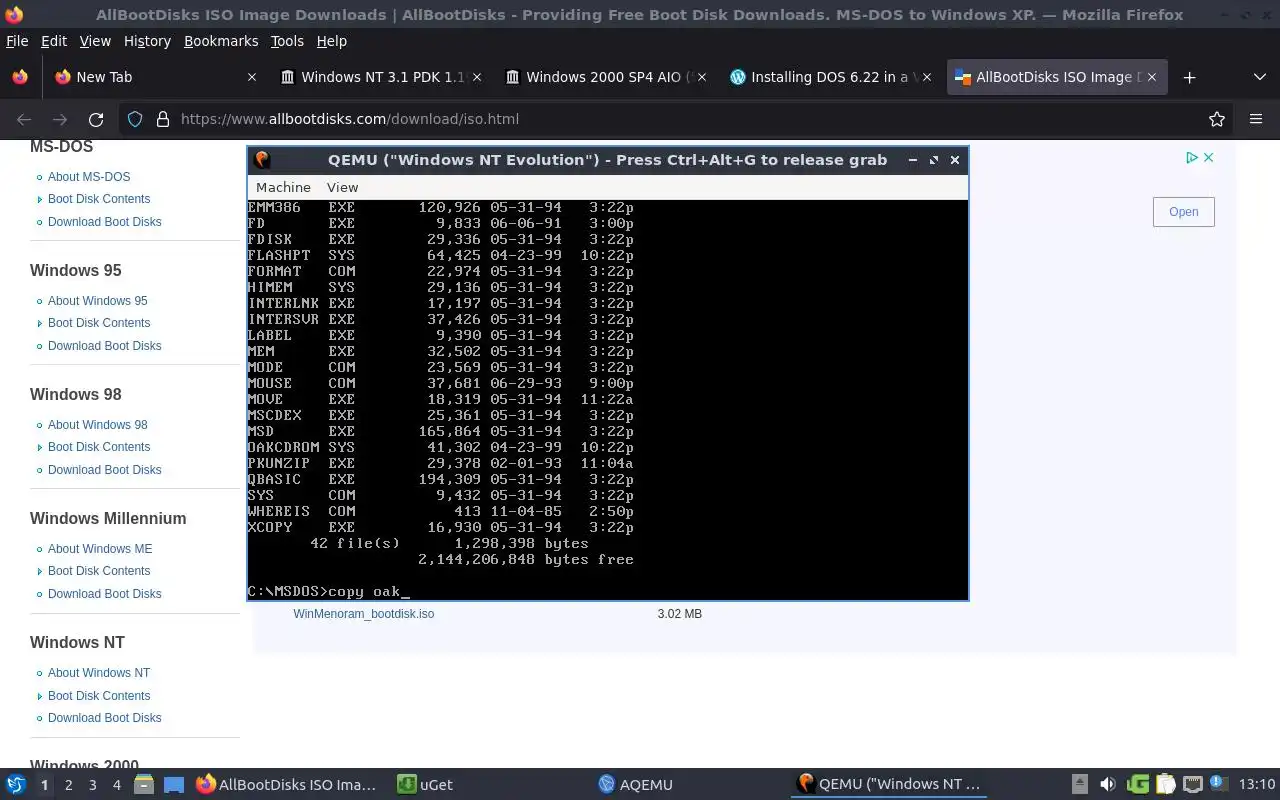Close the Installing DOS 6.22 tab

tap(927, 77)
